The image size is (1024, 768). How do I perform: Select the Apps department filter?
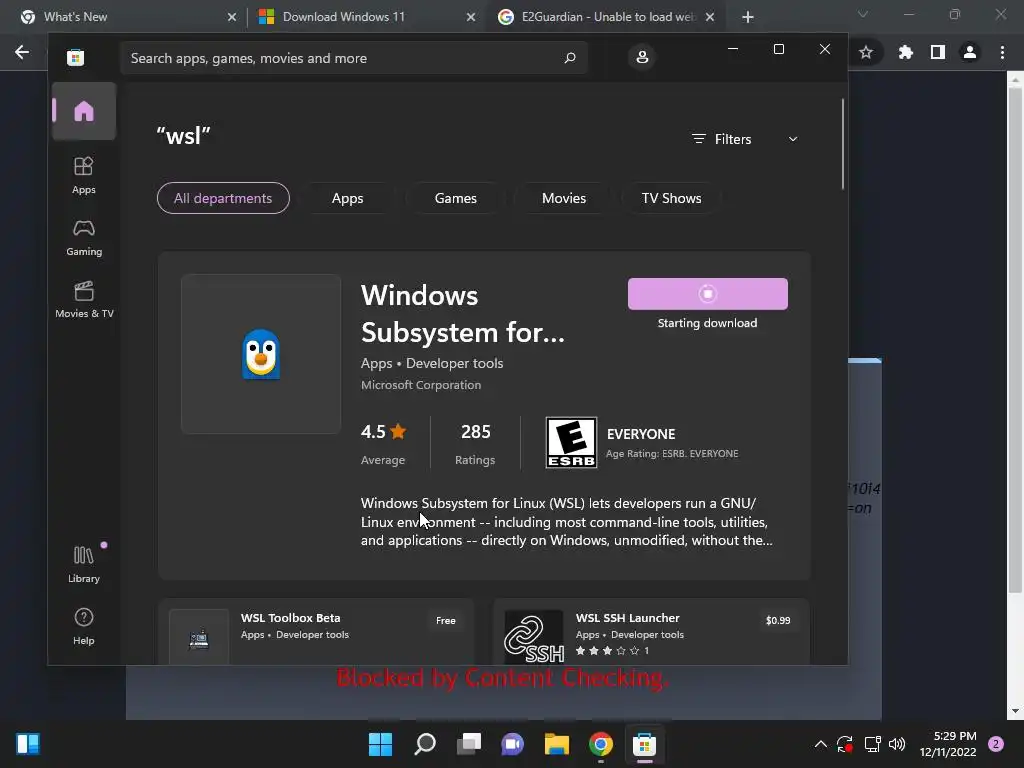click(x=347, y=198)
